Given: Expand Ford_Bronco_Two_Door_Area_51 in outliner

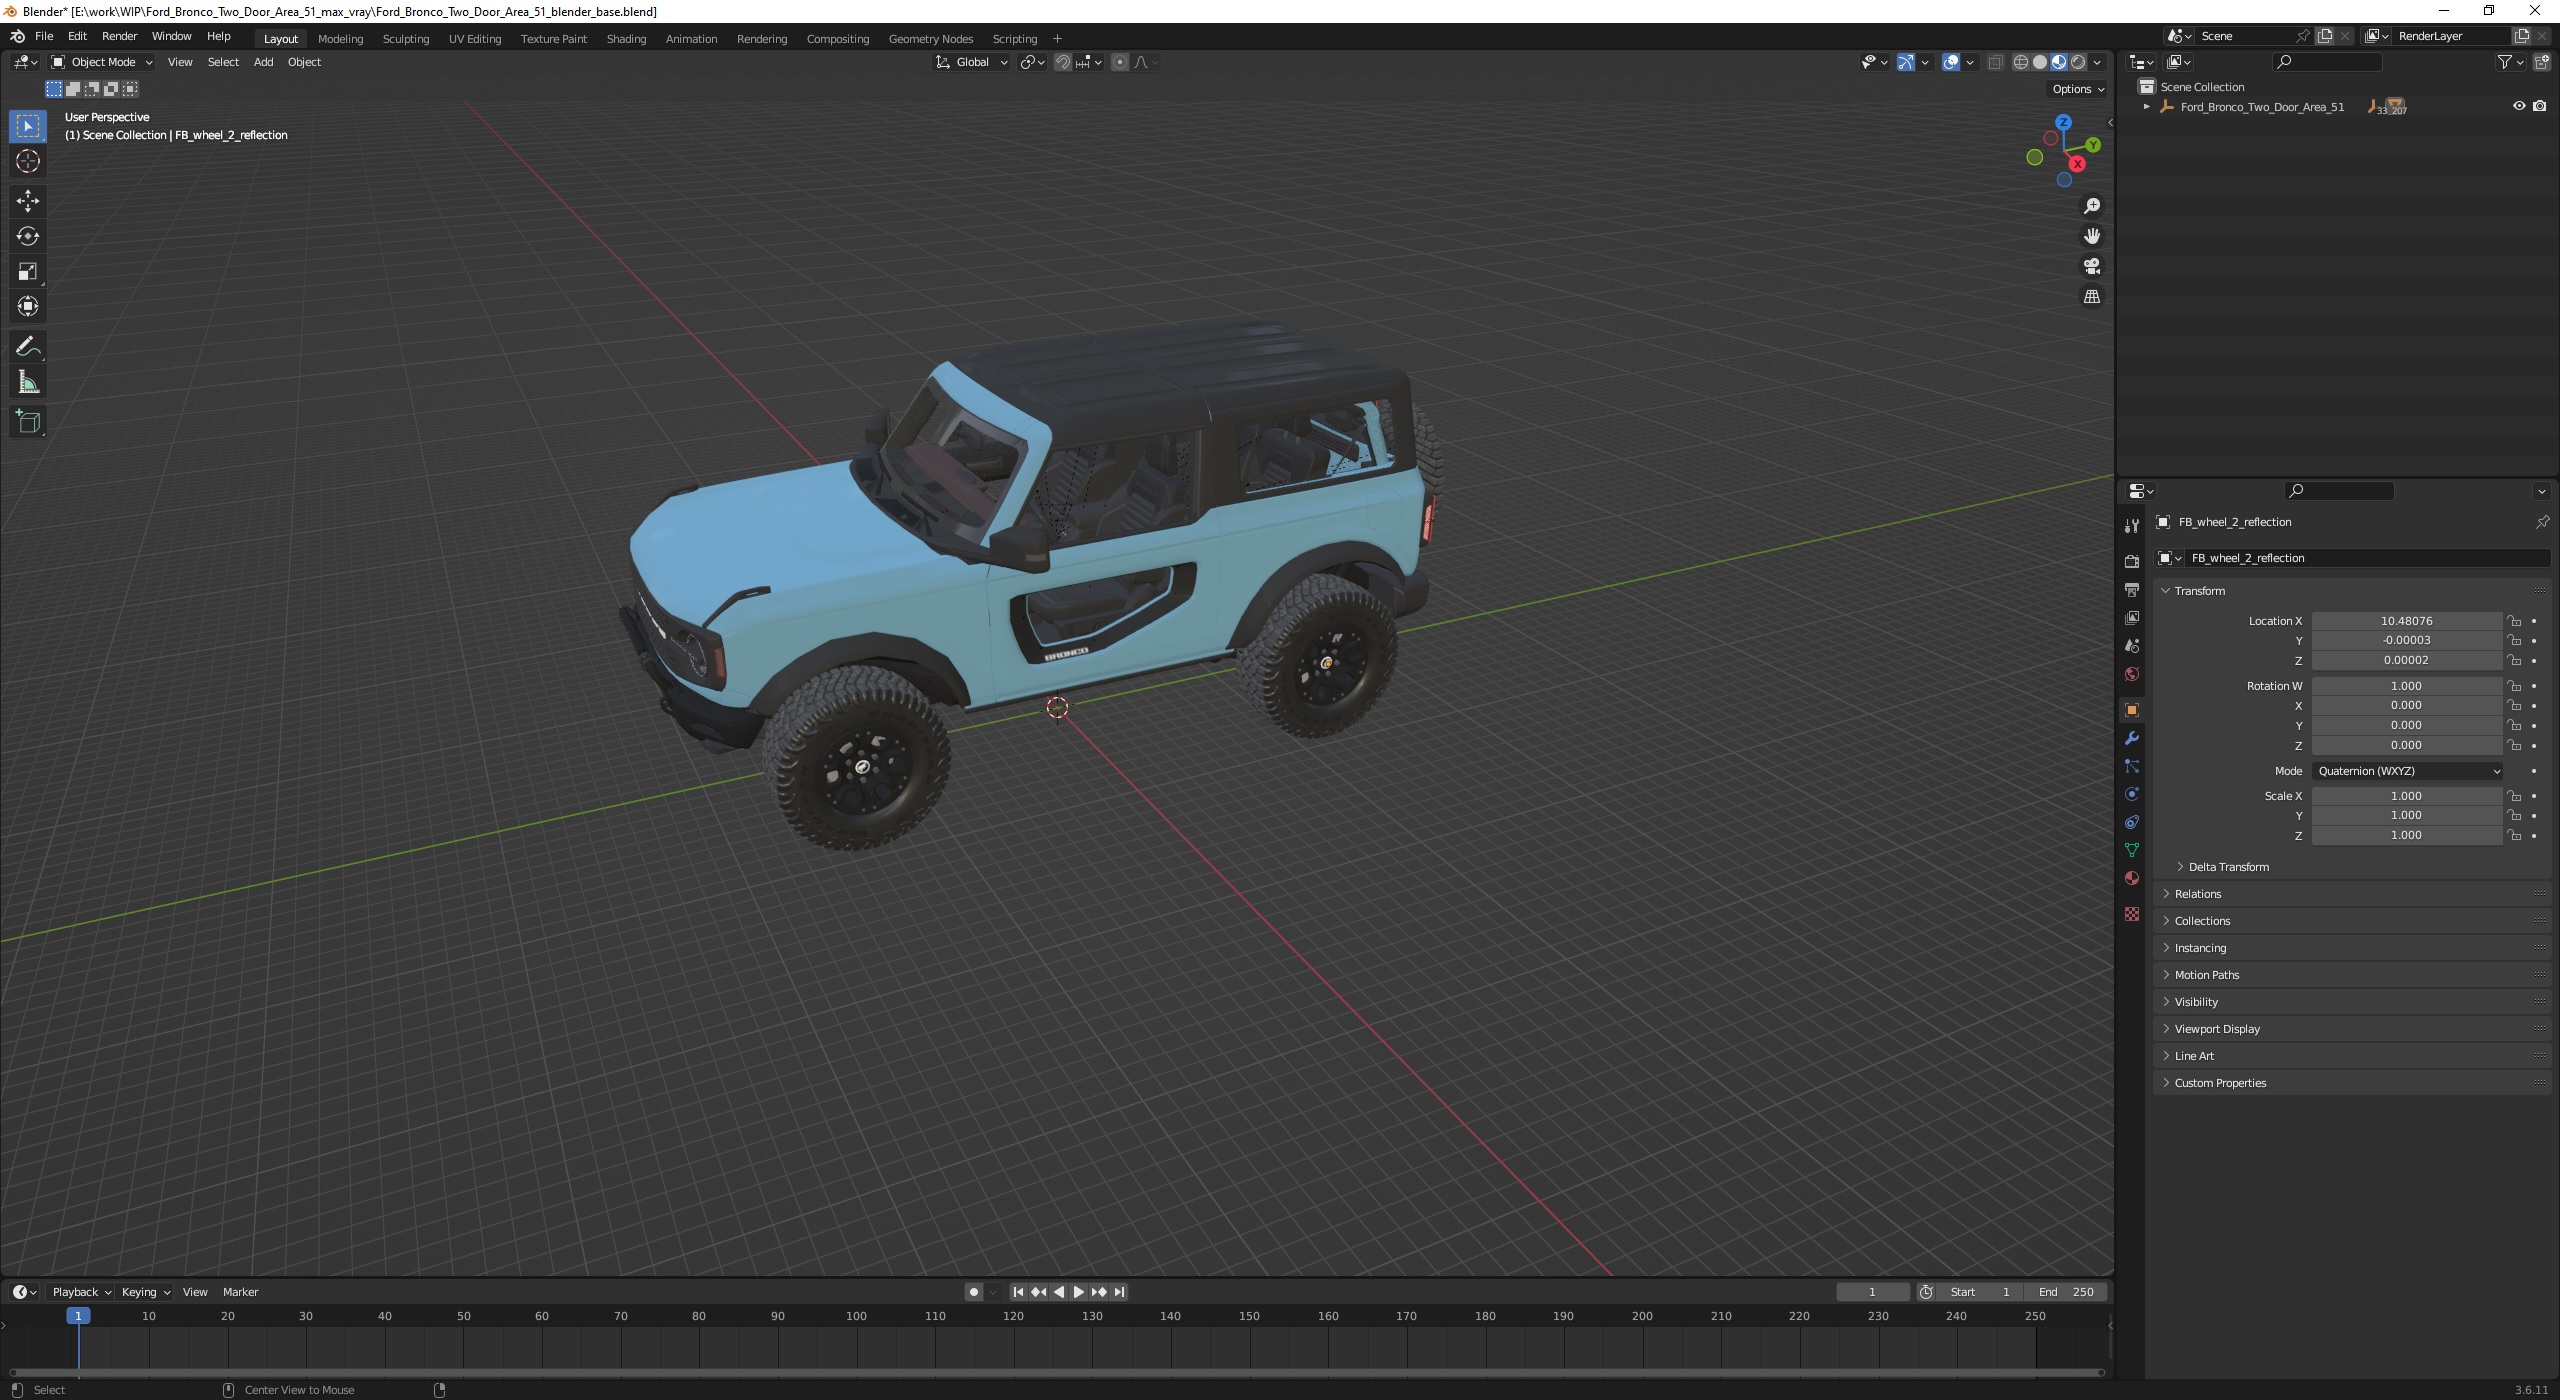Looking at the screenshot, I should (x=2146, y=107).
